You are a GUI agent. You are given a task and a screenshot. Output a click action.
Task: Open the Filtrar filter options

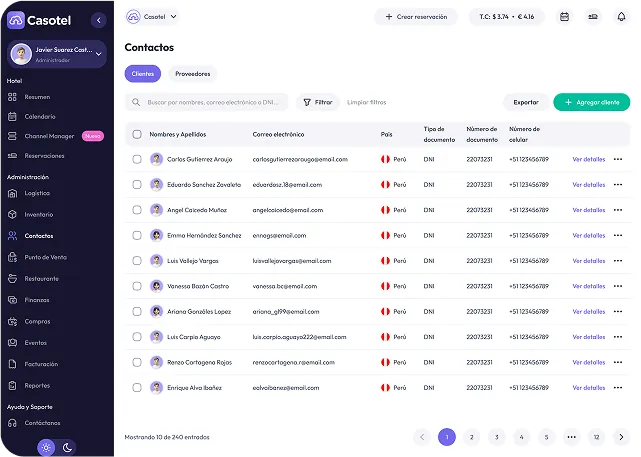point(316,102)
